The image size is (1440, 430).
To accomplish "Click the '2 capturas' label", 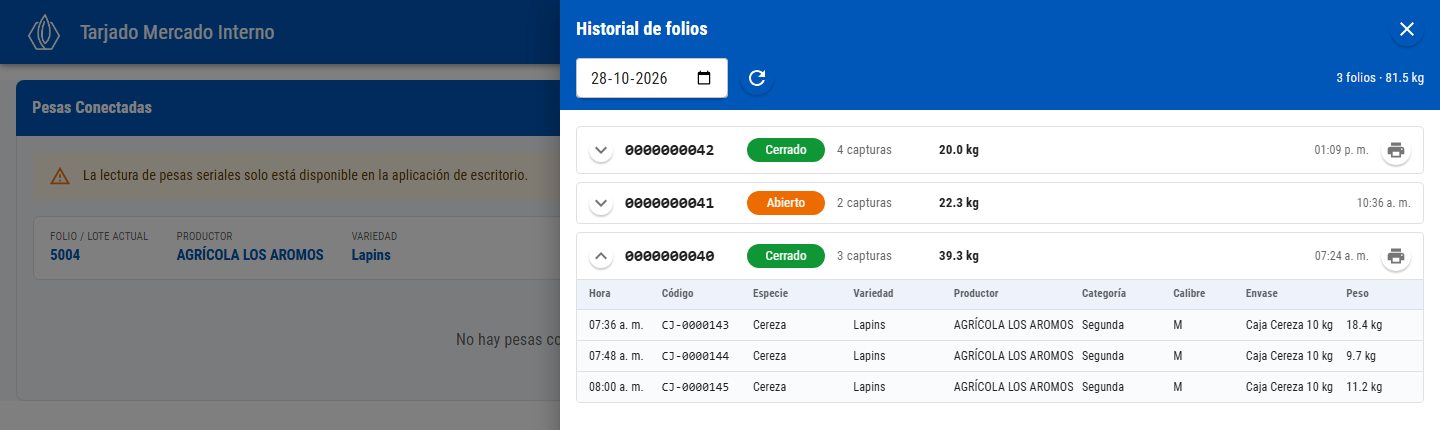I will coord(864,204).
